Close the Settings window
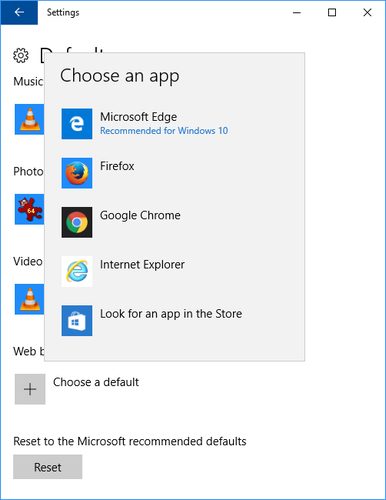This screenshot has height=500, width=386. coord(367,13)
